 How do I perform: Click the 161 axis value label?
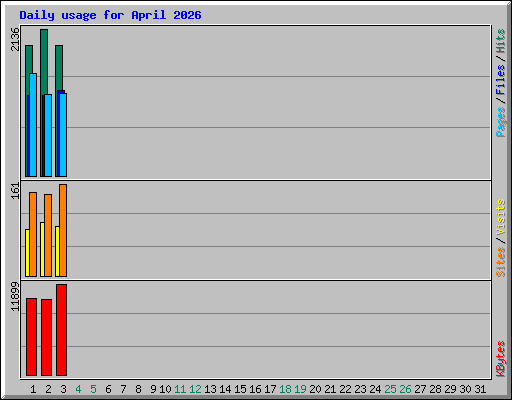(x=15, y=191)
